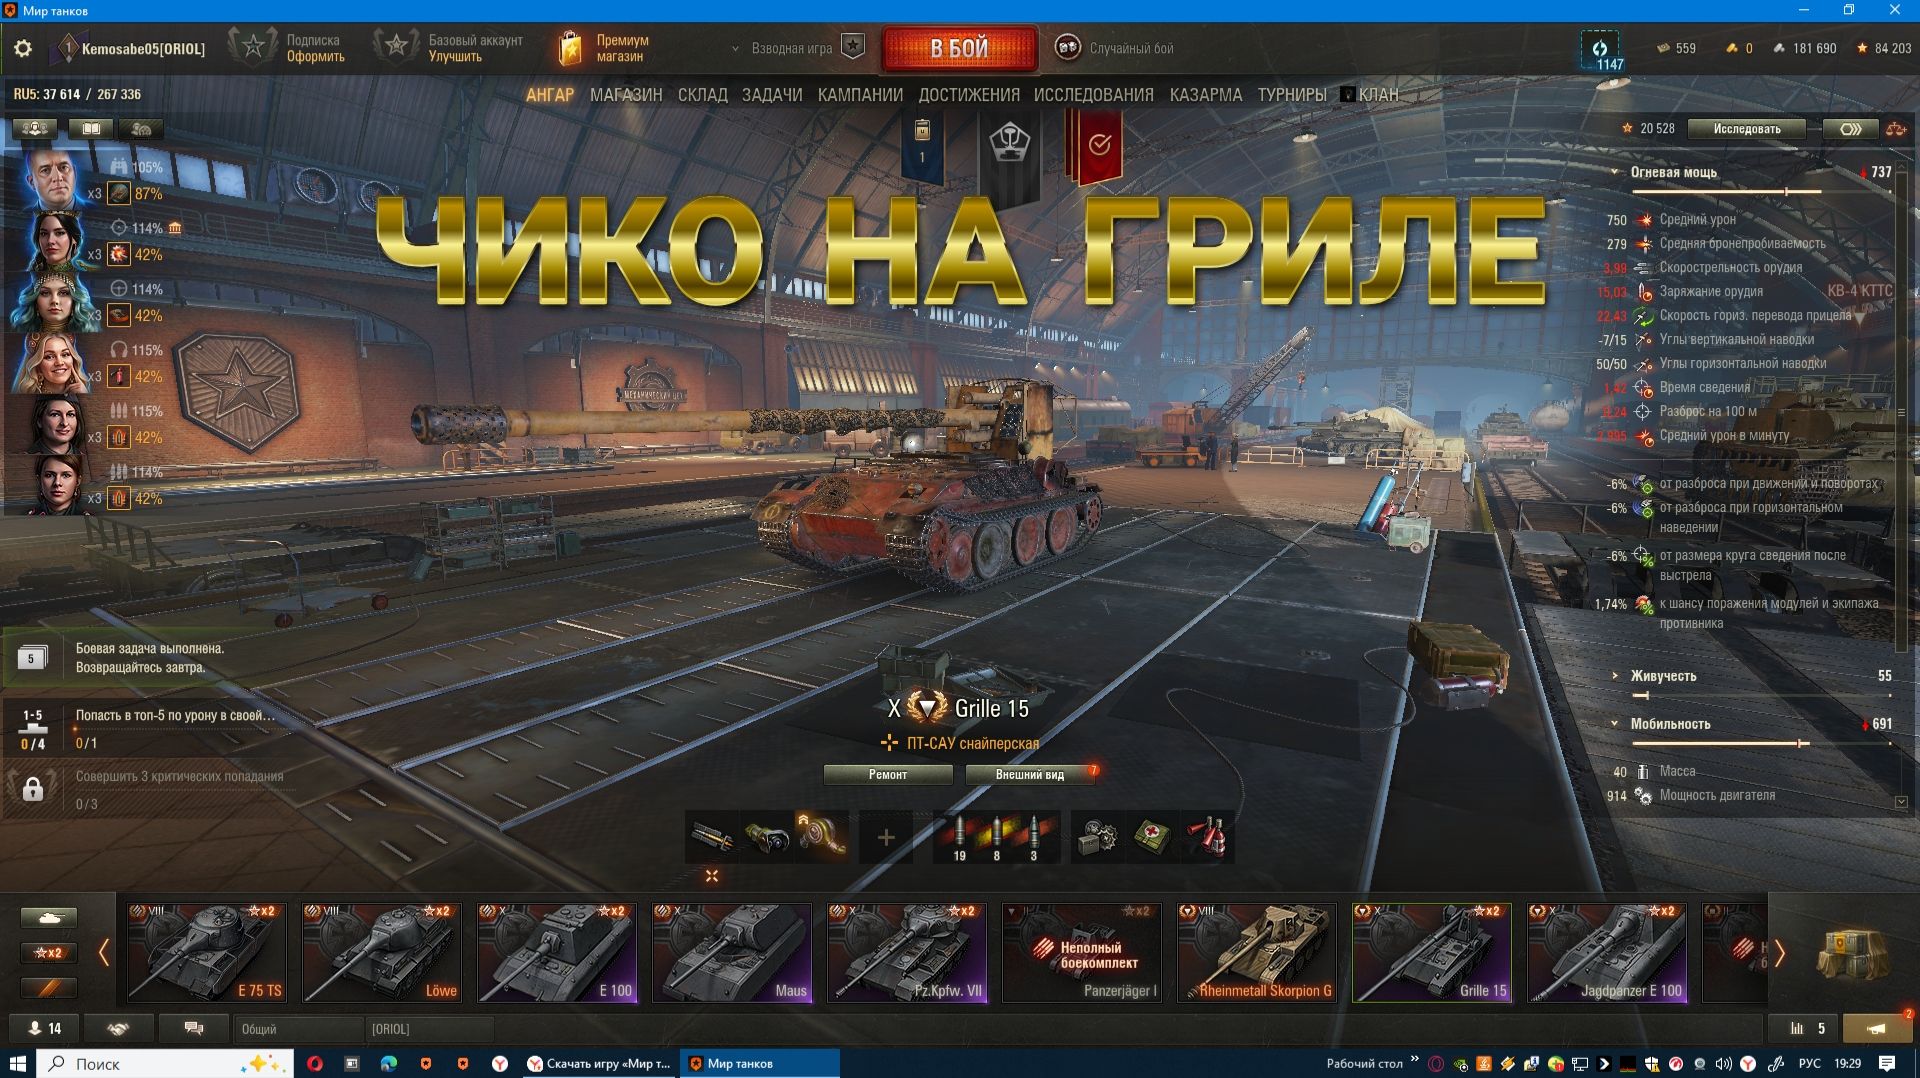Screen dimensions: 1920x1078
Task: Toggle the ribbon carousel filter button
Action: tap(49, 988)
